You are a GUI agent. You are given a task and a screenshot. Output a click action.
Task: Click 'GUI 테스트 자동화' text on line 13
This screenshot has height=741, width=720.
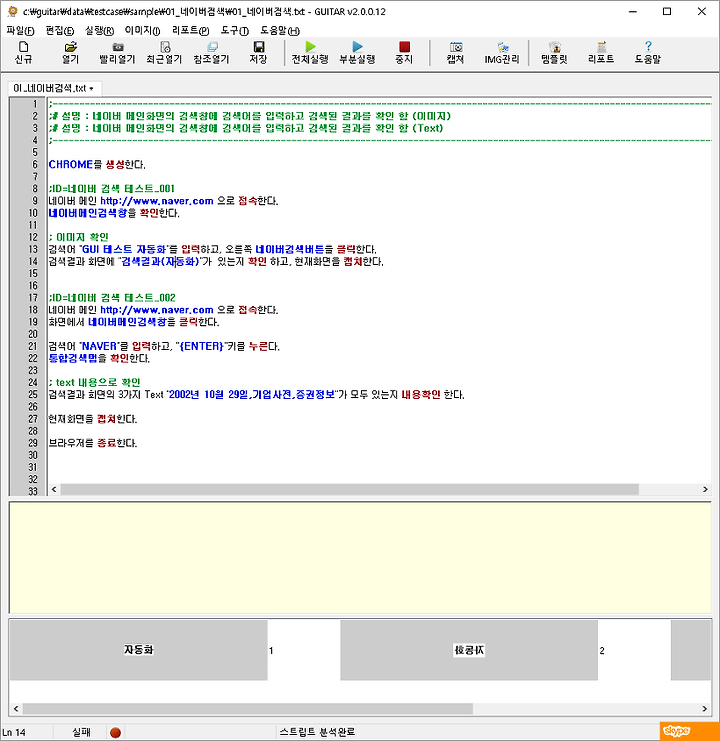[124, 250]
